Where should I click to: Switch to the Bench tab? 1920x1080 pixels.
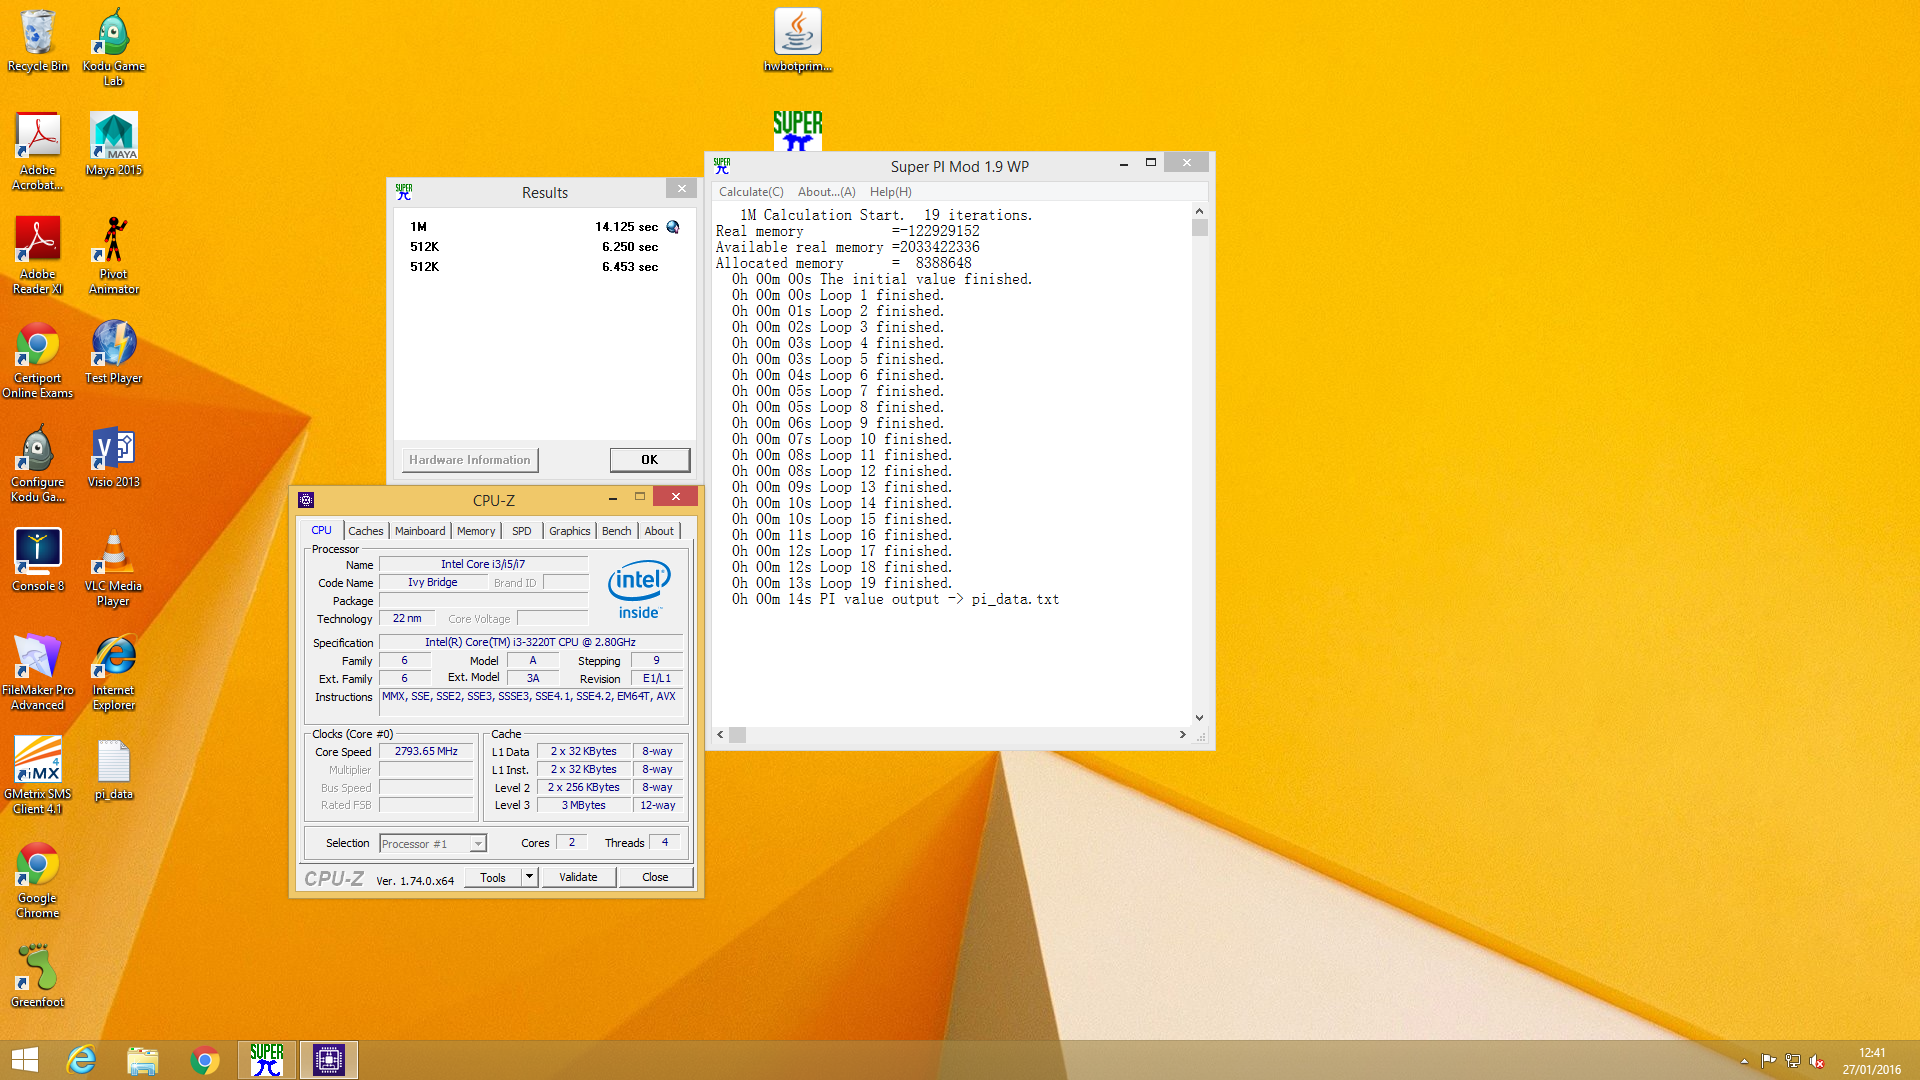(x=617, y=531)
